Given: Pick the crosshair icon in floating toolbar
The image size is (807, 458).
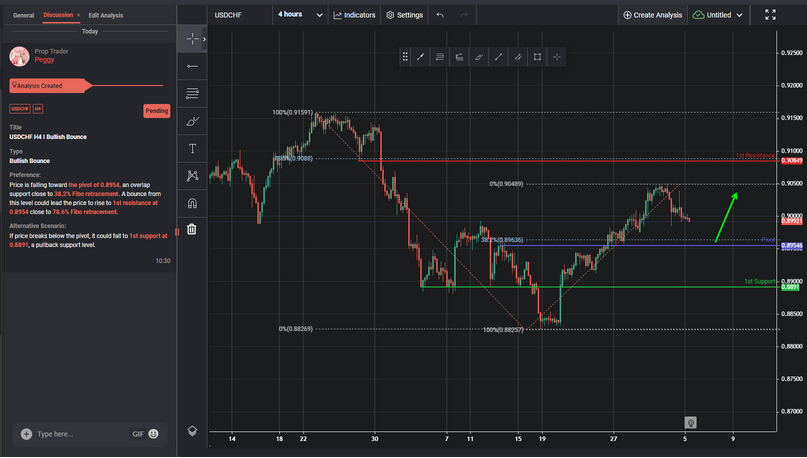Looking at the screenshot, I should pyautogui.click(x=557, y=57).
